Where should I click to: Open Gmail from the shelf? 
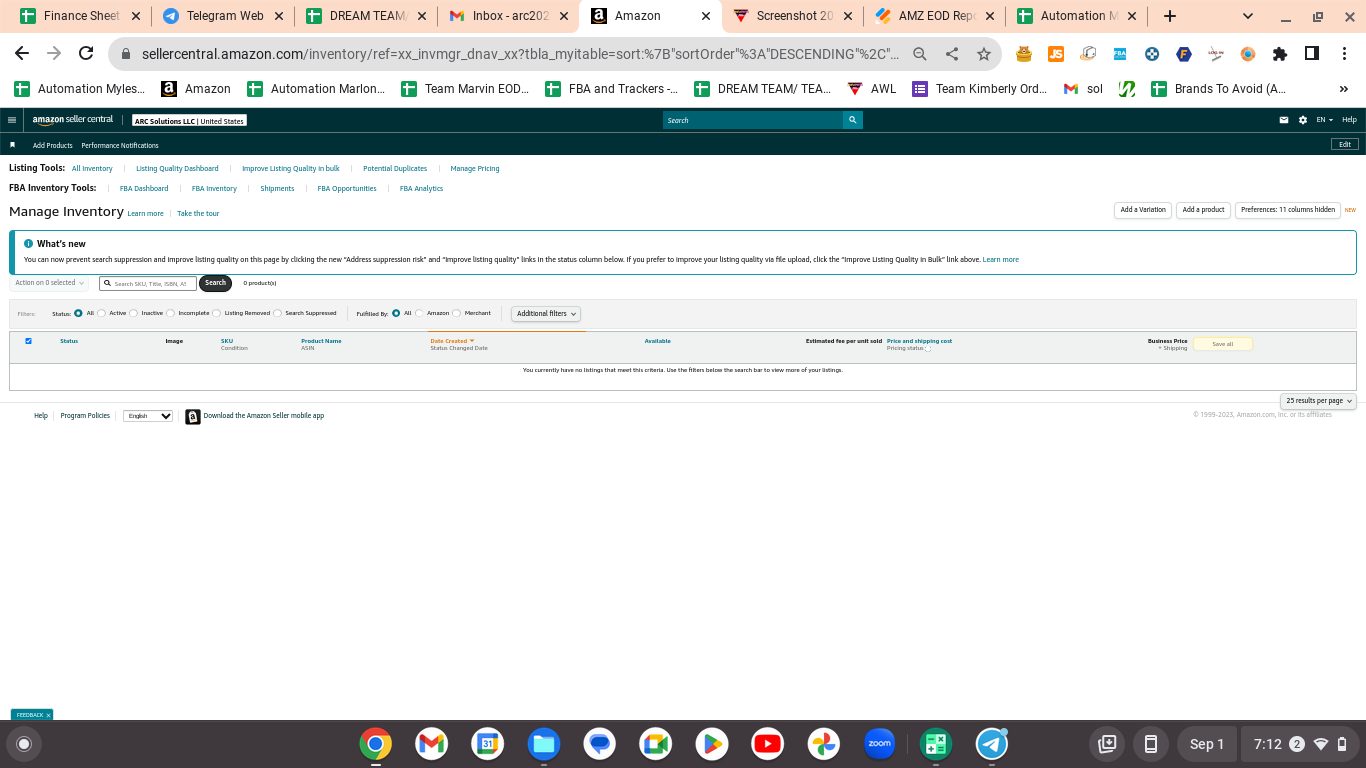point(431,744)
